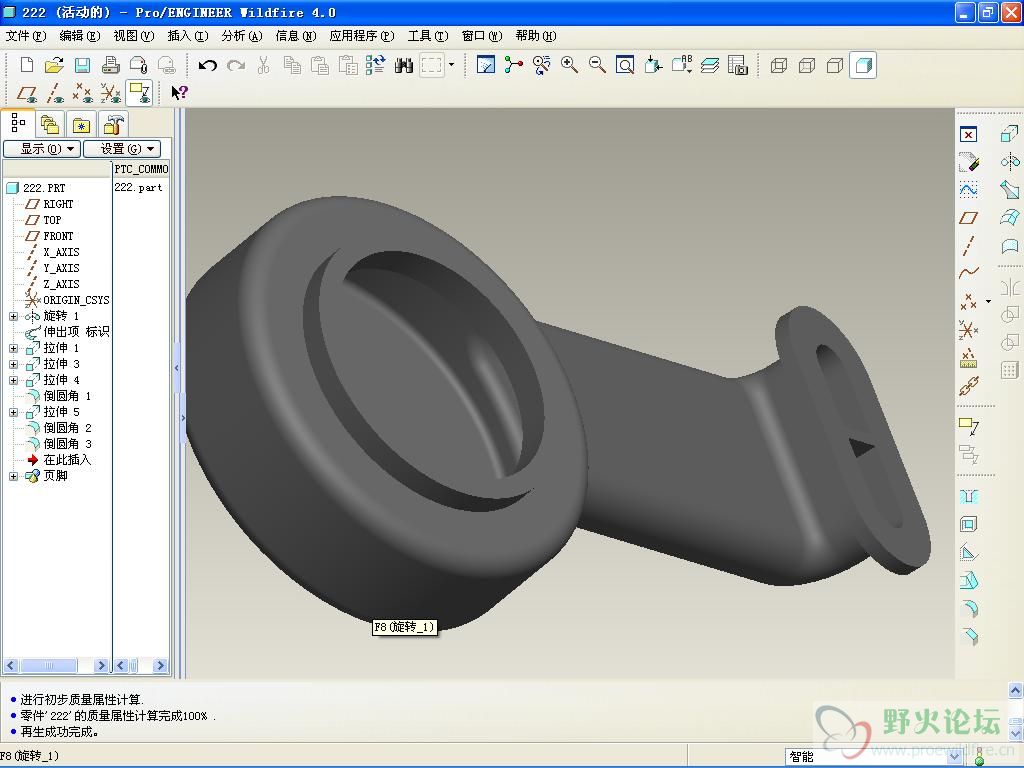Image resolution: width=1024 pixels, height=768 pixels.
Task: Select the Rib tool
Action: (x=968, y=552)
